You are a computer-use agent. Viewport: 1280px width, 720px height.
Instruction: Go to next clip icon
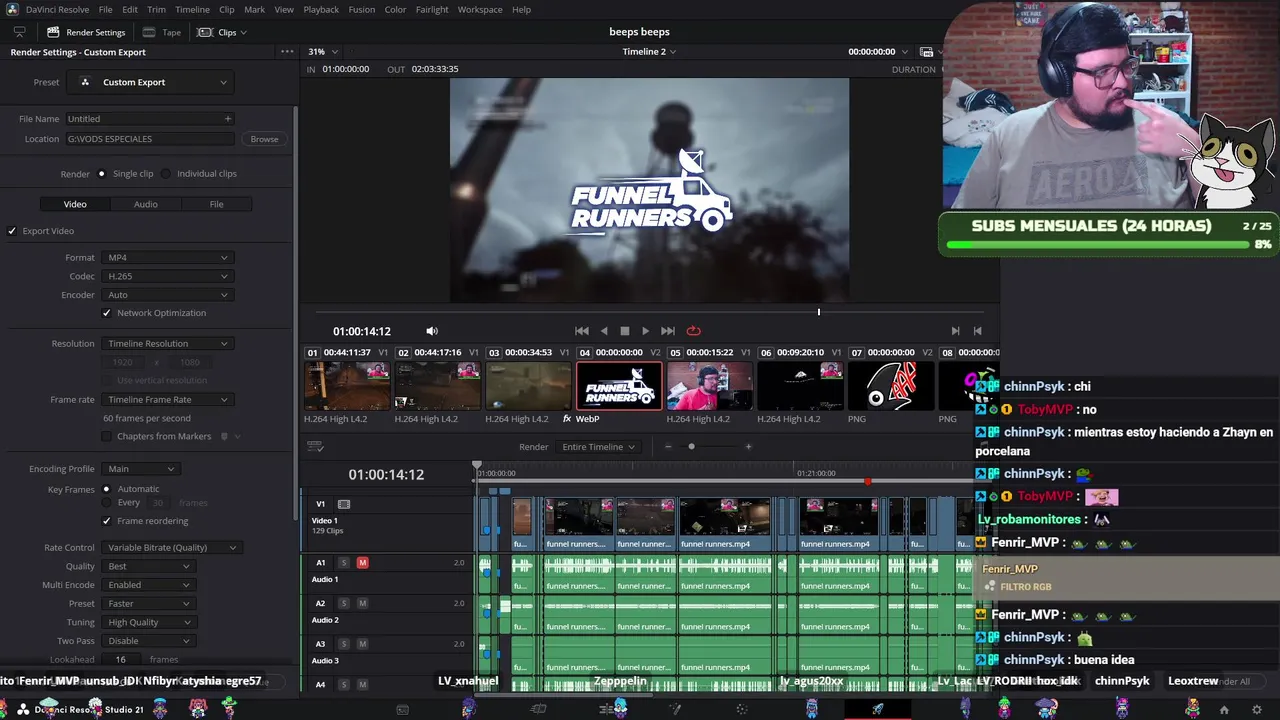pos(955,331)
